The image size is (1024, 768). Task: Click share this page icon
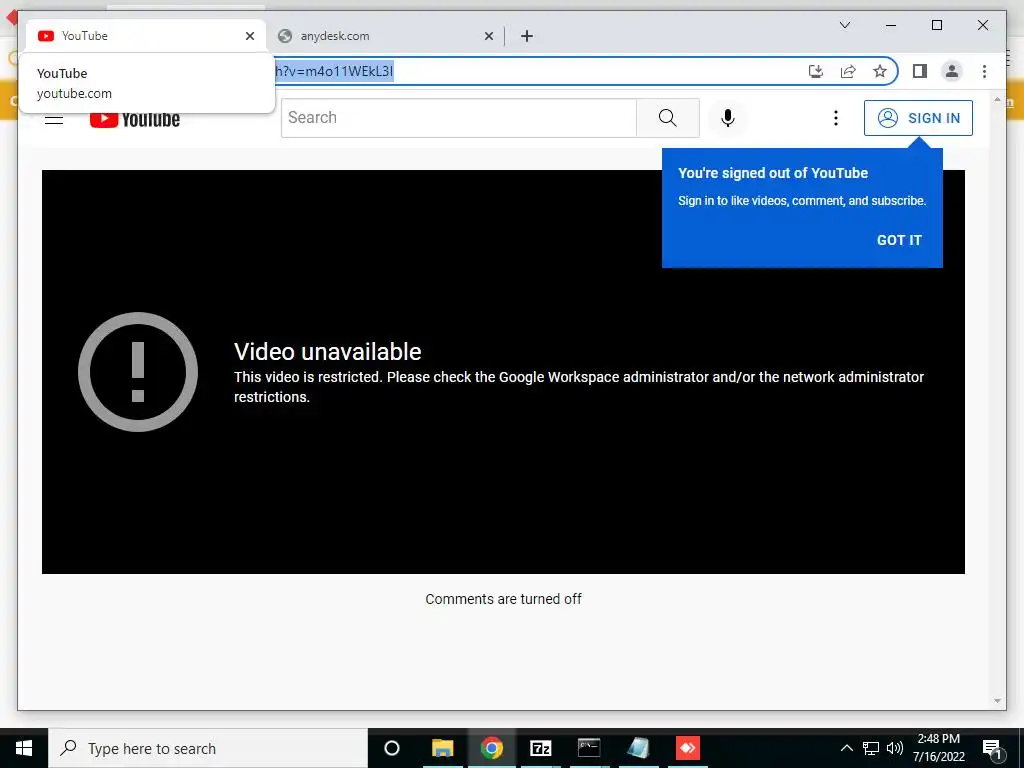[x=848, y=71]
